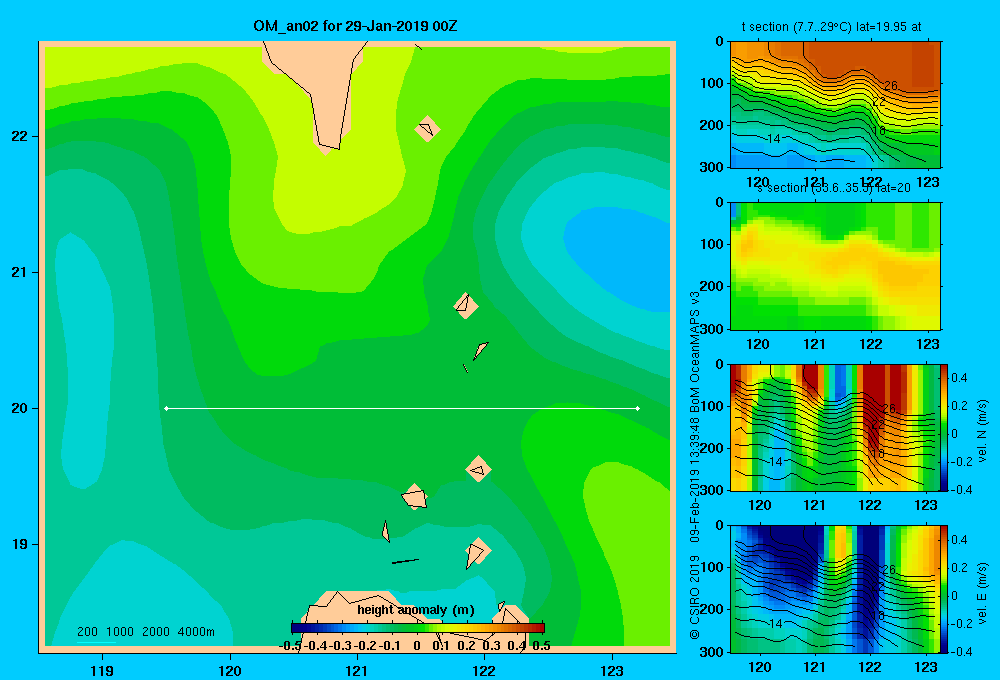Click the right endpoint of the white section line
The height and width of the screenshot is (680, 1000).
pos(638,408)
